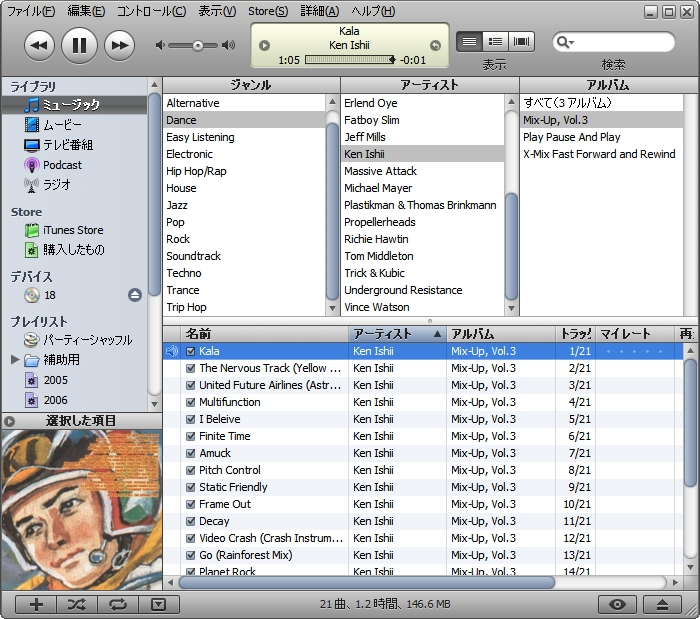Screen dimensions: 700x619
Task: Open the search magnifier dropdown
Action: (x=565, y=42)
